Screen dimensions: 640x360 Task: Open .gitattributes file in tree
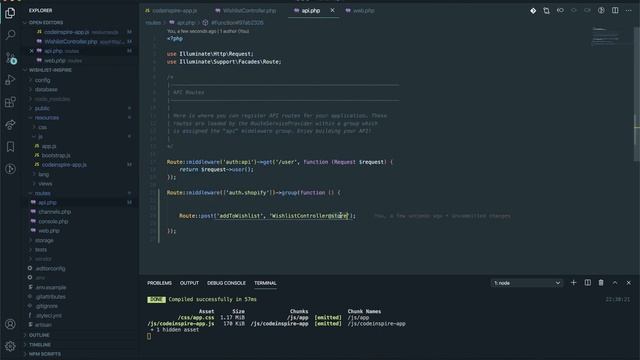click(x=51, y=297)
